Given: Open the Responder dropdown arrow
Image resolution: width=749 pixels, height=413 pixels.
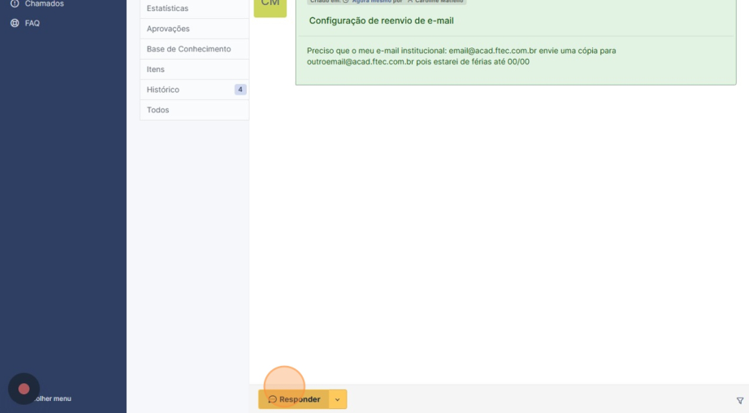Looking at the screenshot, I should pyautogui.click(x=338, y=400).
